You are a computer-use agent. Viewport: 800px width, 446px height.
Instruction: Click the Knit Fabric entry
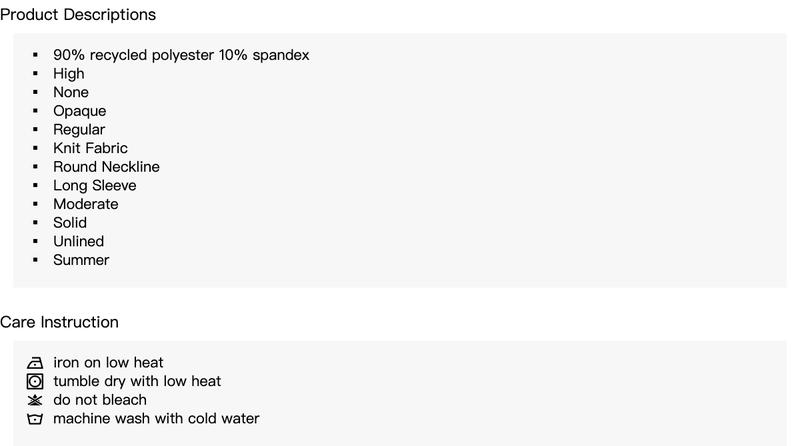pyautogui.click(x=90, y=148)
